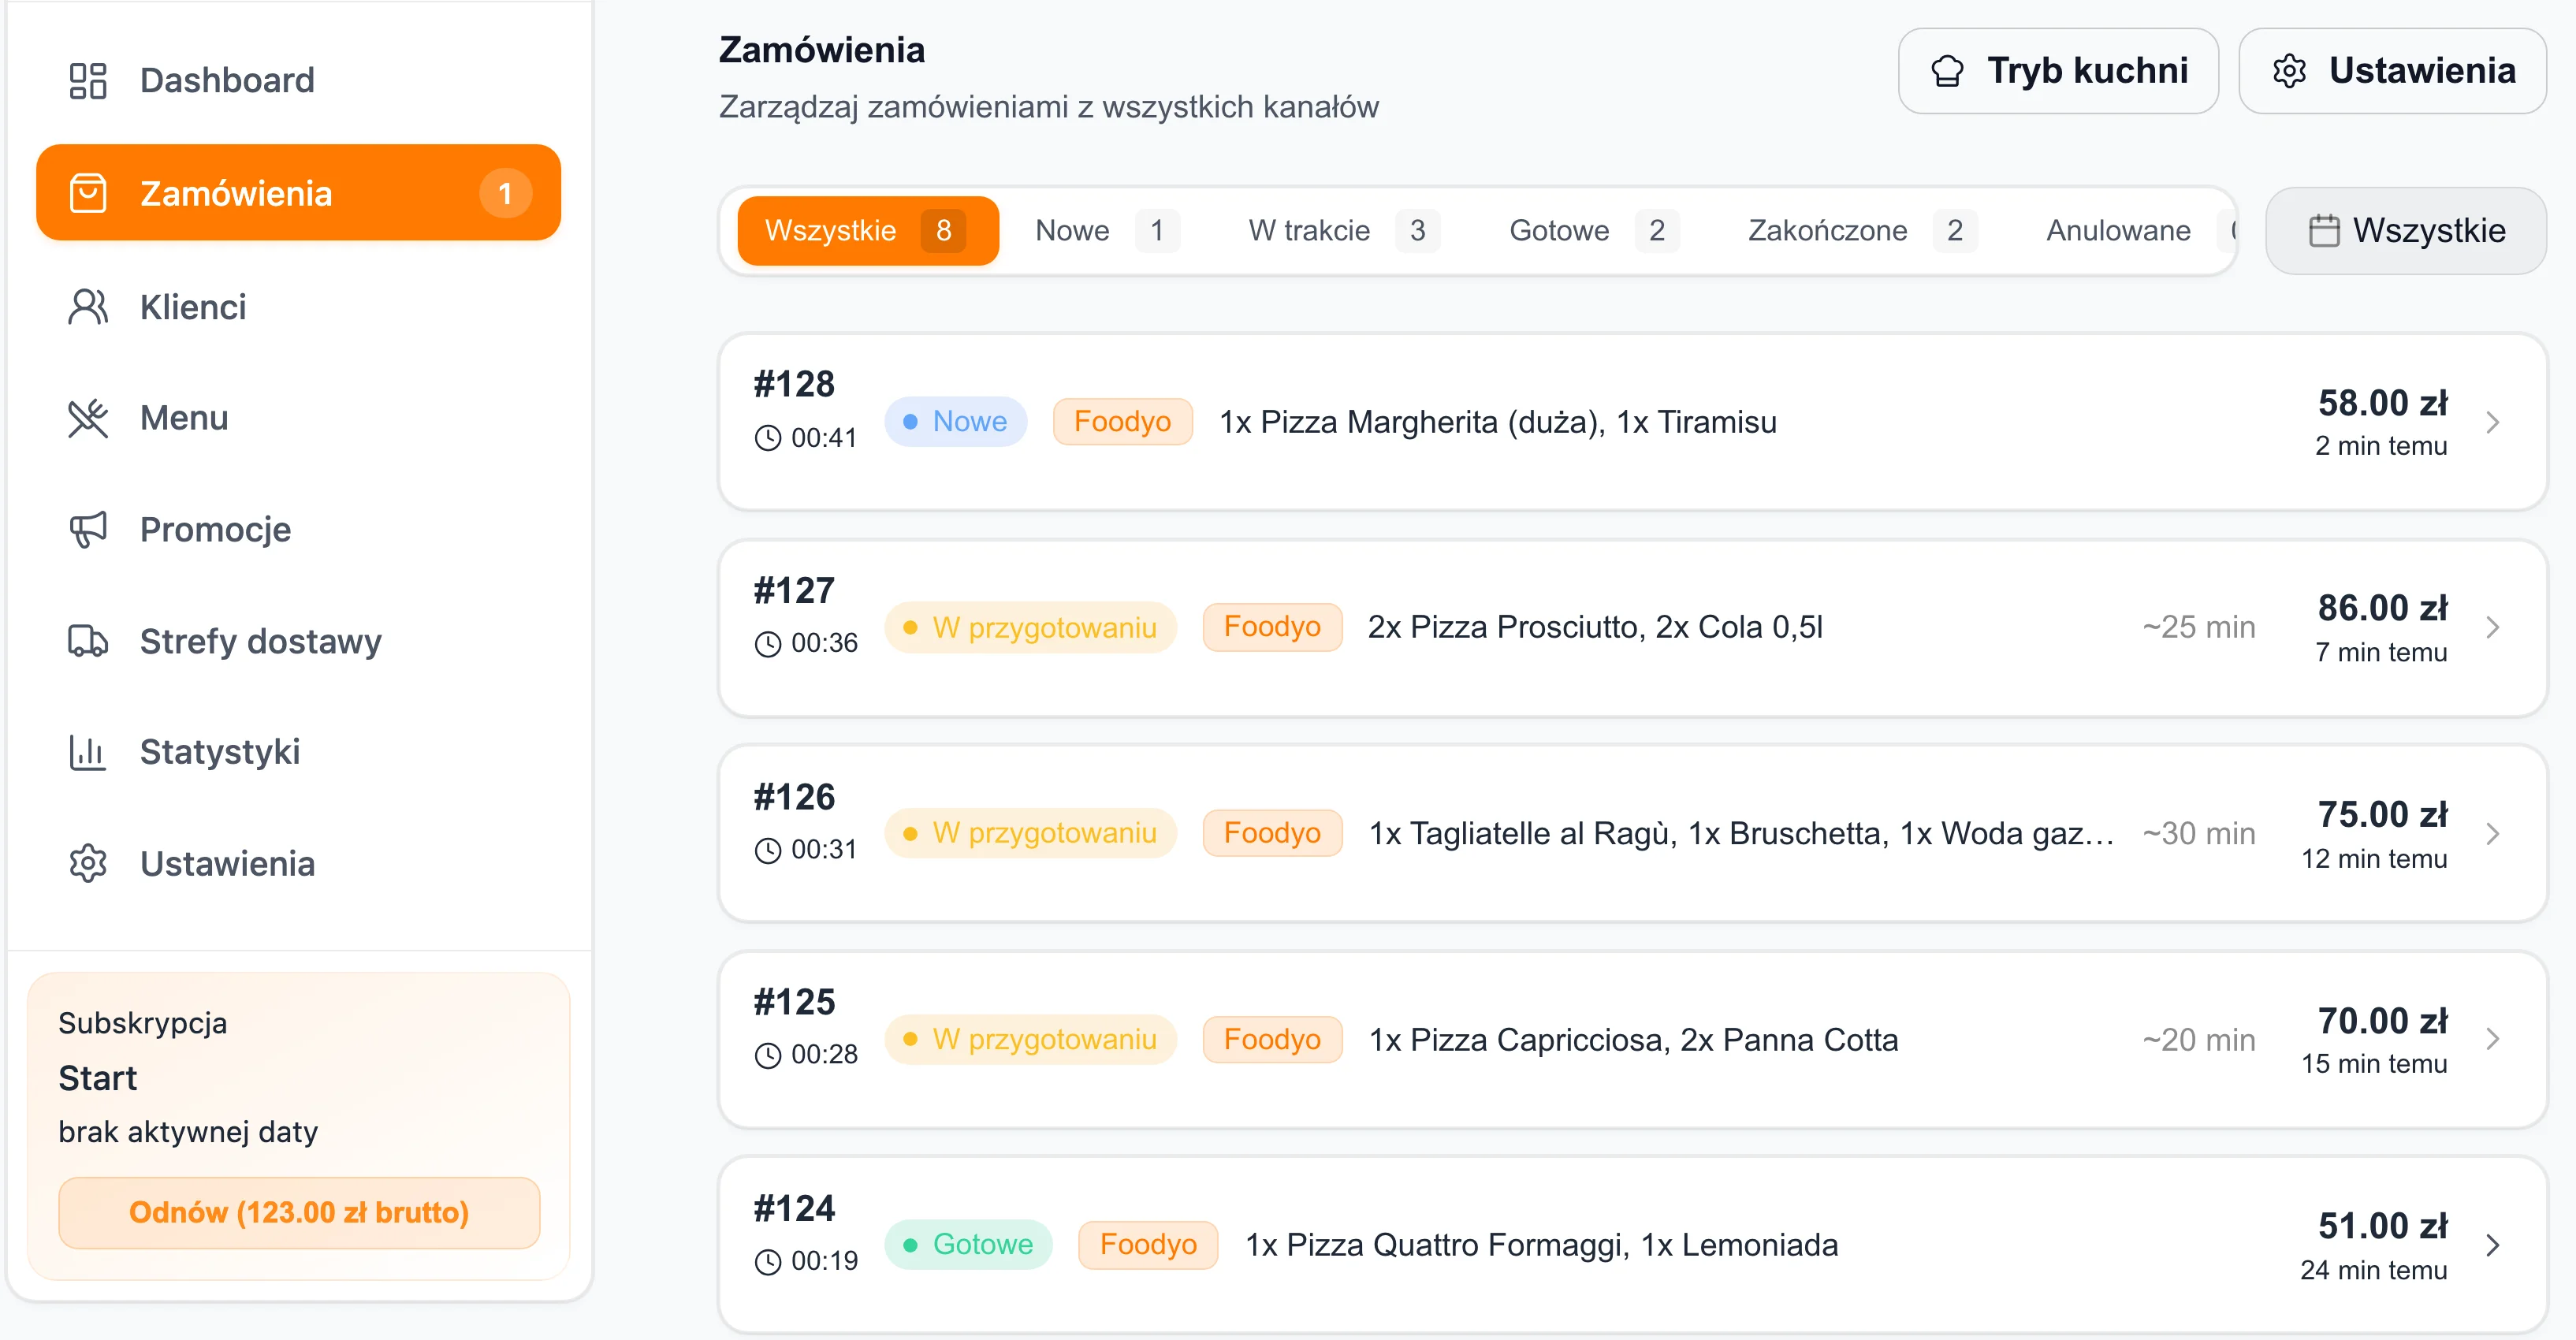Switch to the Zakończone tab
Viewport: 2576px width, 1340px height.
[1861, 231]
